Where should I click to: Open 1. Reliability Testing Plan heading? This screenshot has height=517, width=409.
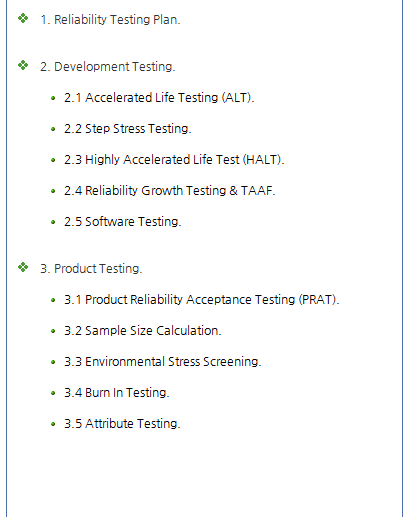point(110,20)
